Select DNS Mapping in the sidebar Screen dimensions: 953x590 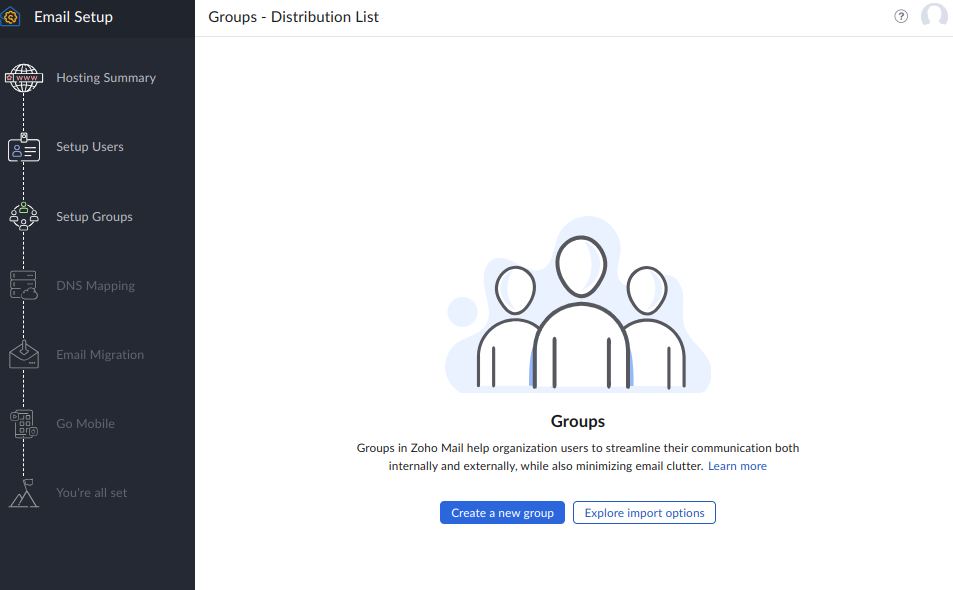(95, 286)
